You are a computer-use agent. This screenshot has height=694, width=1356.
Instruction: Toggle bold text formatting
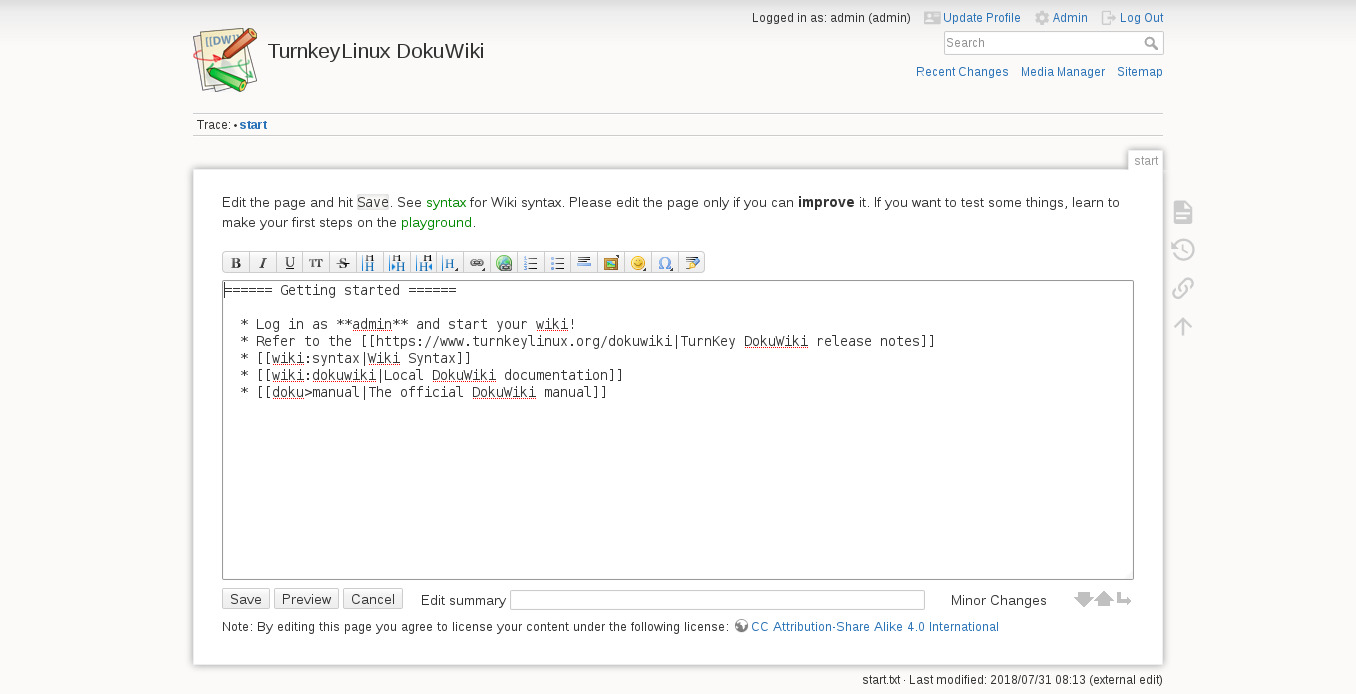(x=236, y=263)
